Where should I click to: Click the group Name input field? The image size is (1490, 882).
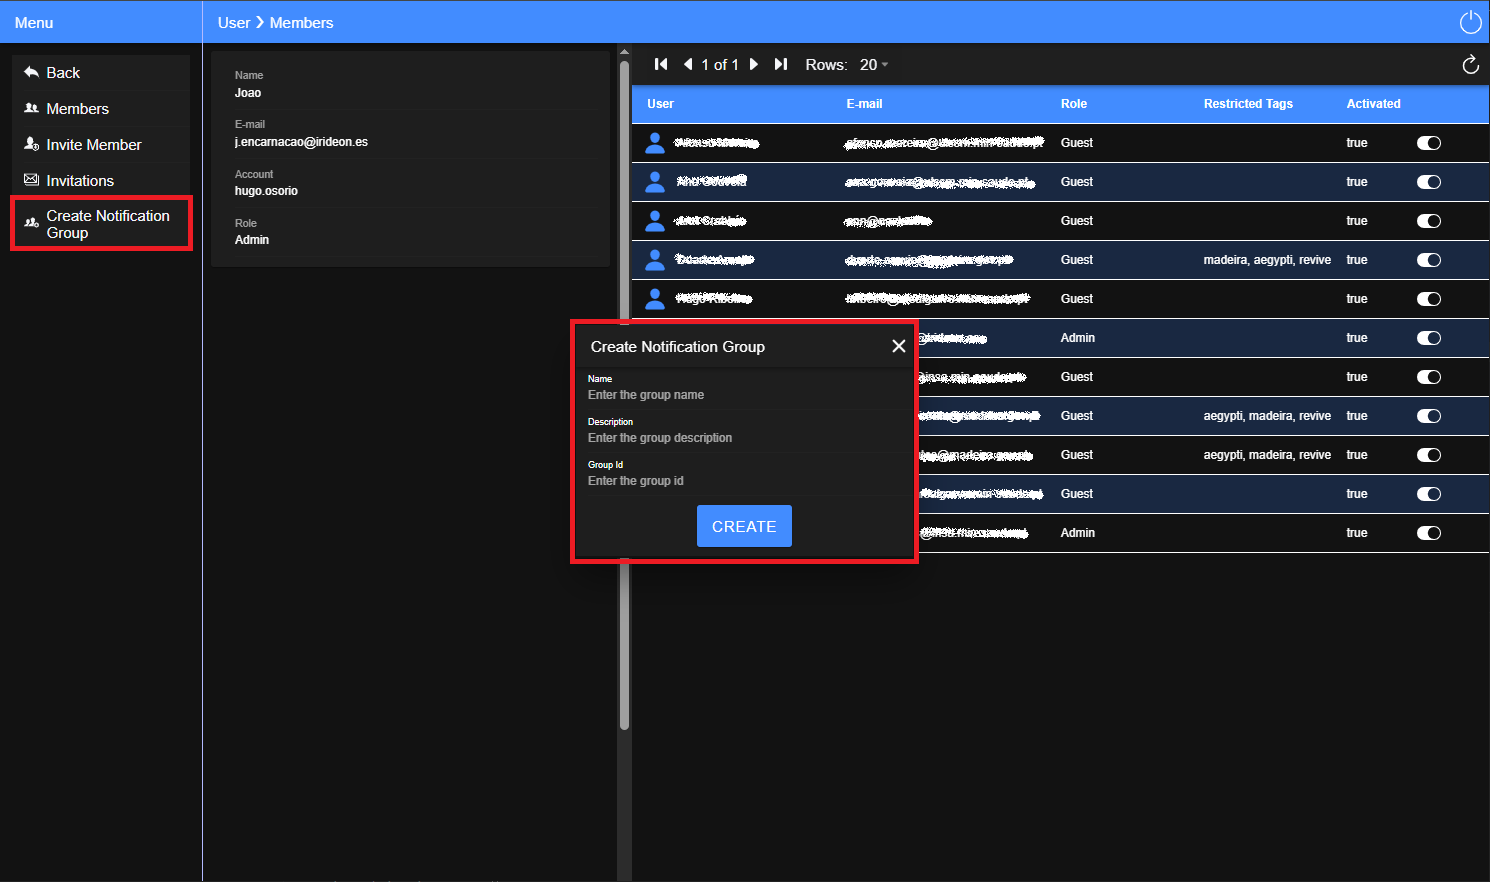pyautogui.click(x=745, y=395)
